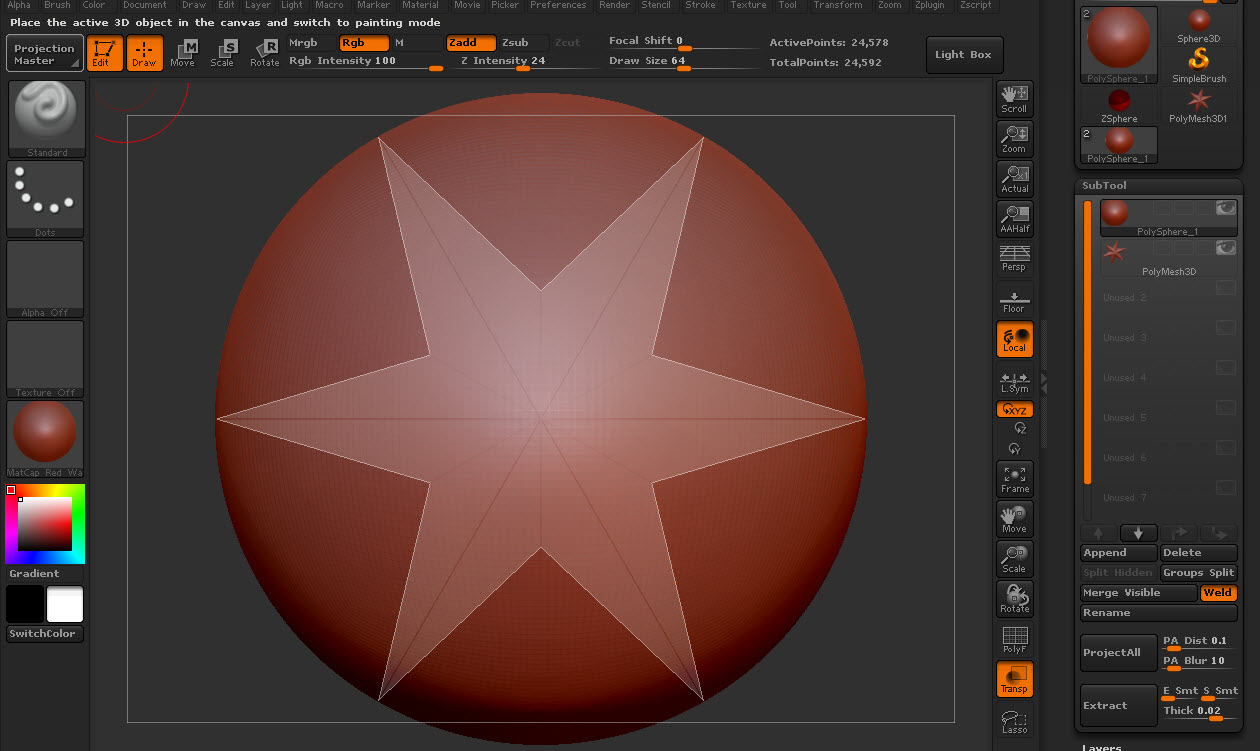Select the Frame icon in right shelf

(x=1014, y=478)
